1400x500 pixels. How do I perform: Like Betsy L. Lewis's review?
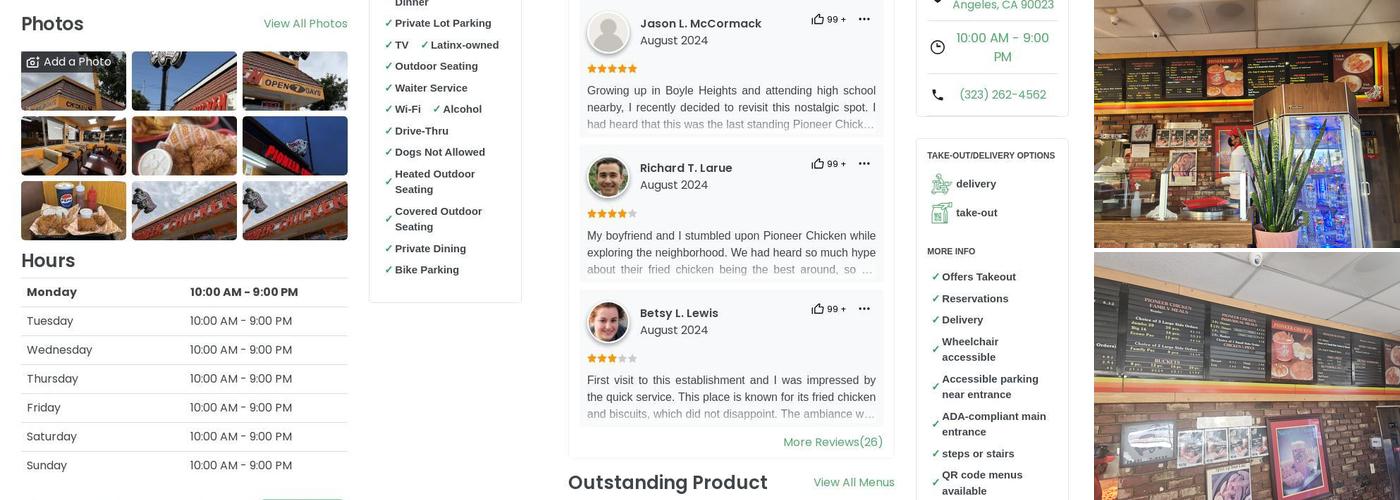point(818,309)
